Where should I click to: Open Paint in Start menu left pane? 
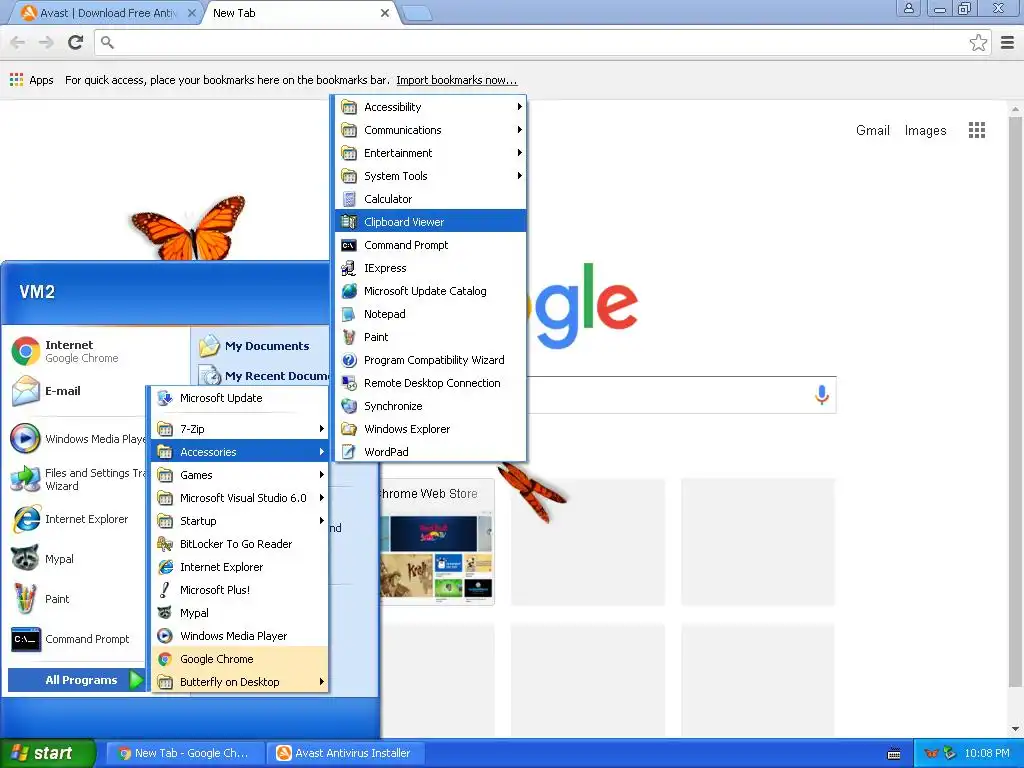tap(77, 599)
